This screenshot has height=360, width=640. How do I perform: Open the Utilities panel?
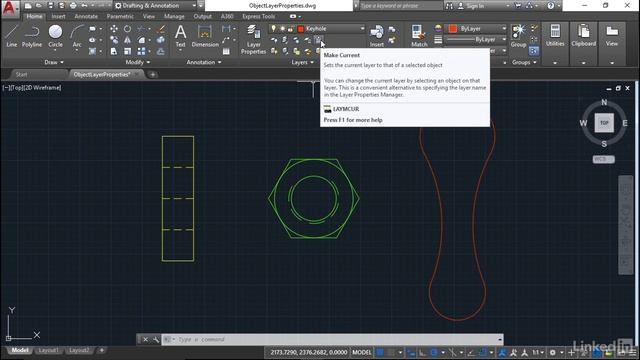click(555, 36)
